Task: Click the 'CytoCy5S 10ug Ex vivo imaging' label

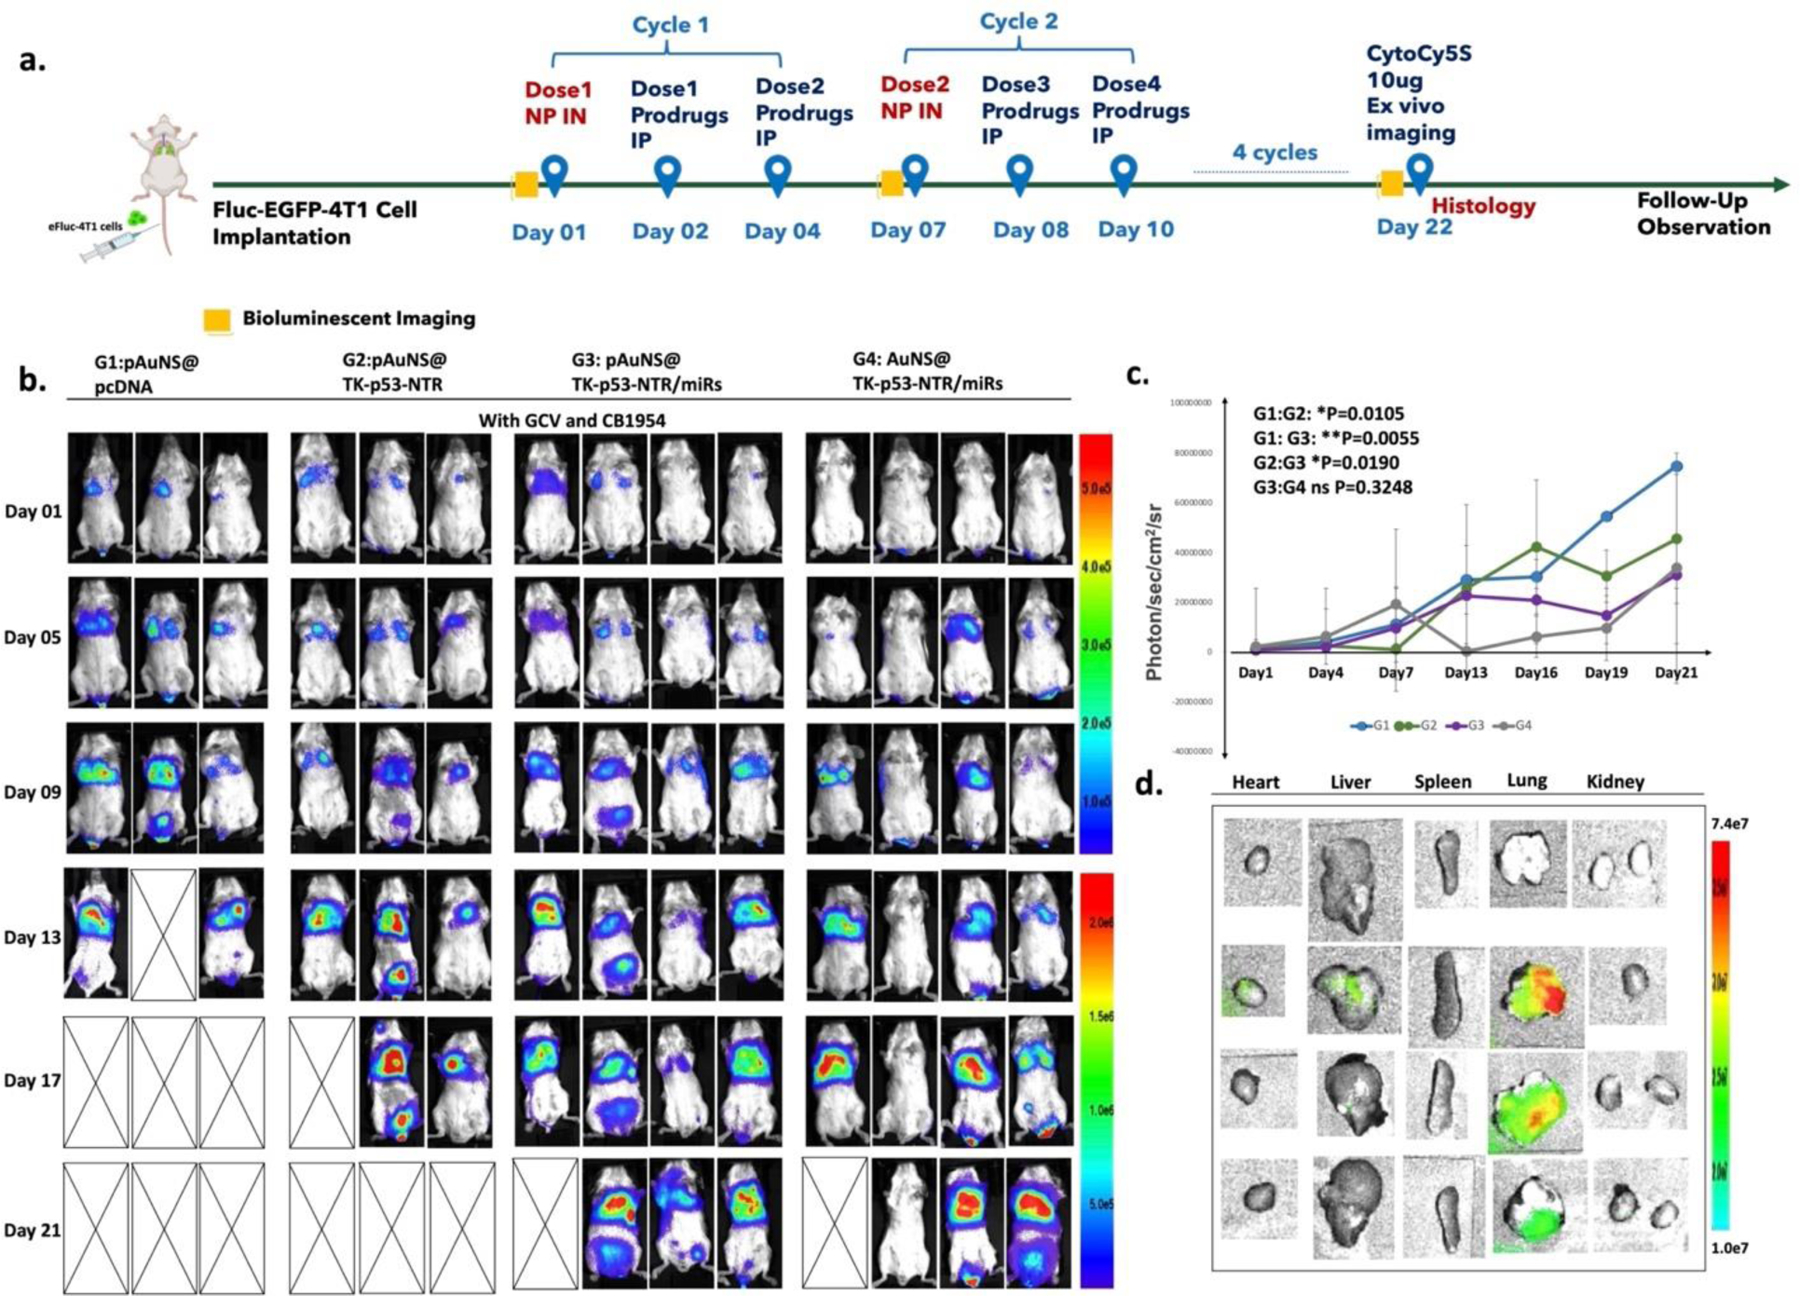Action: (1418, 93)
